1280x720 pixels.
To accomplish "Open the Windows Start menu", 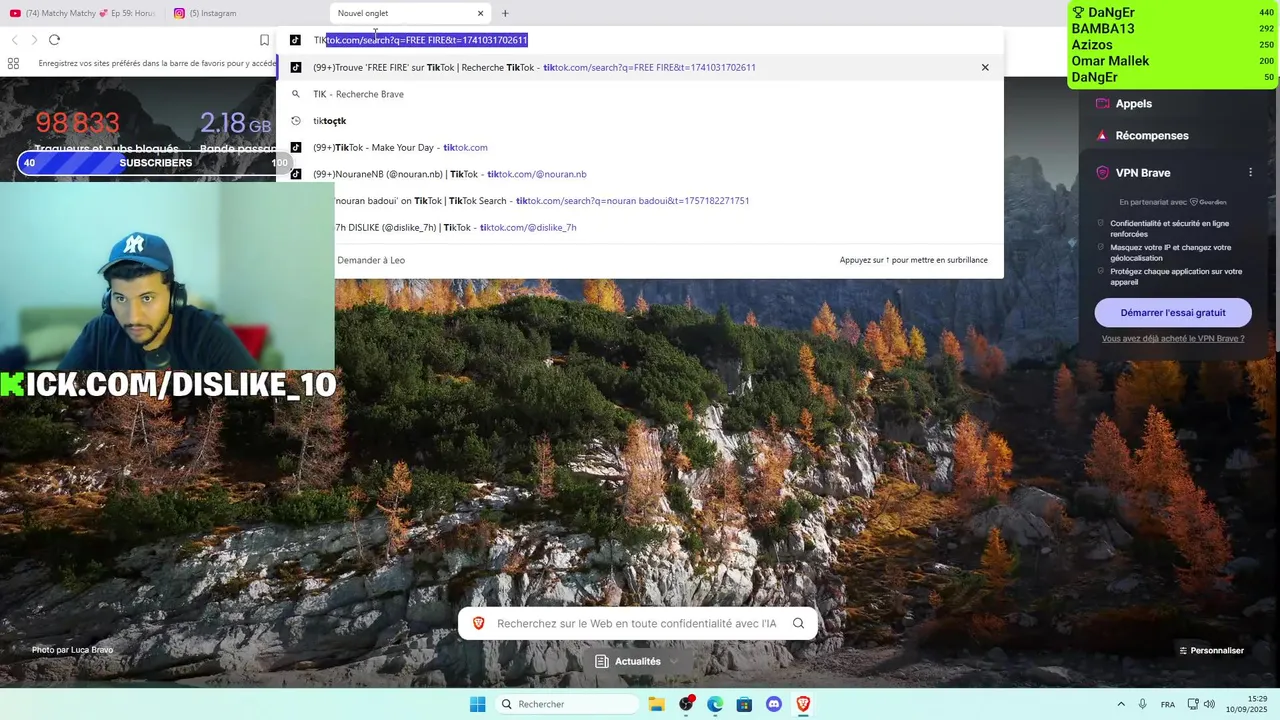I will 478,704.
